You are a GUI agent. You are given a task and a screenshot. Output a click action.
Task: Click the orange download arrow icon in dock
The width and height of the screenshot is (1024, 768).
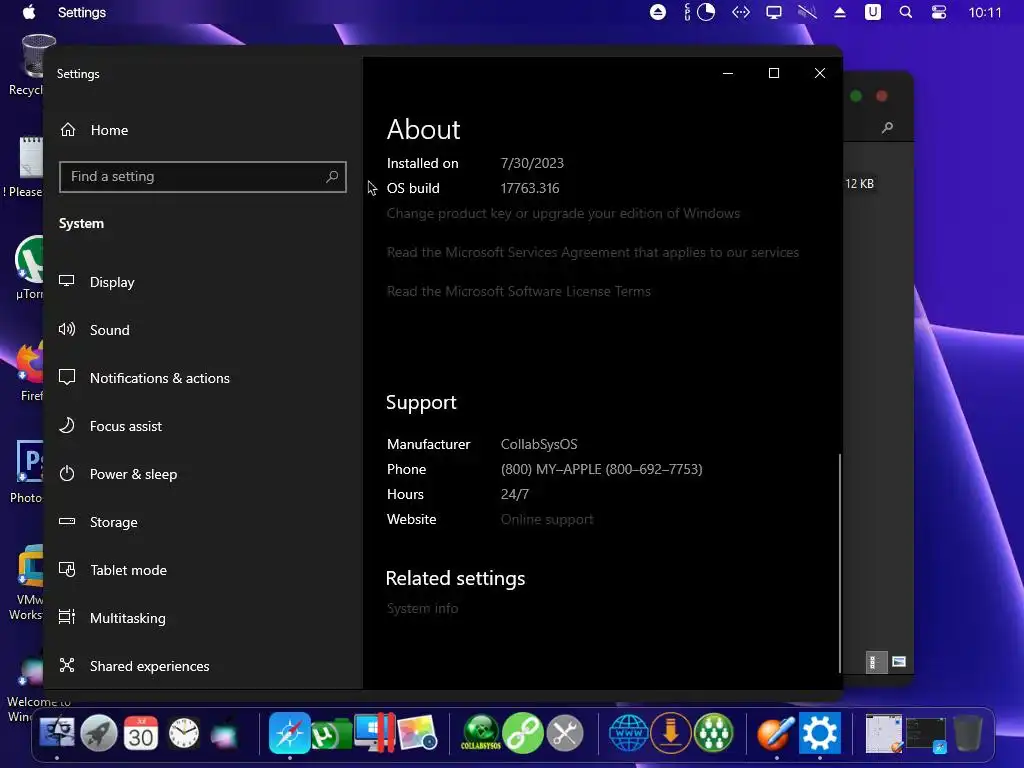pyautogui.click(x=671, y=733)
